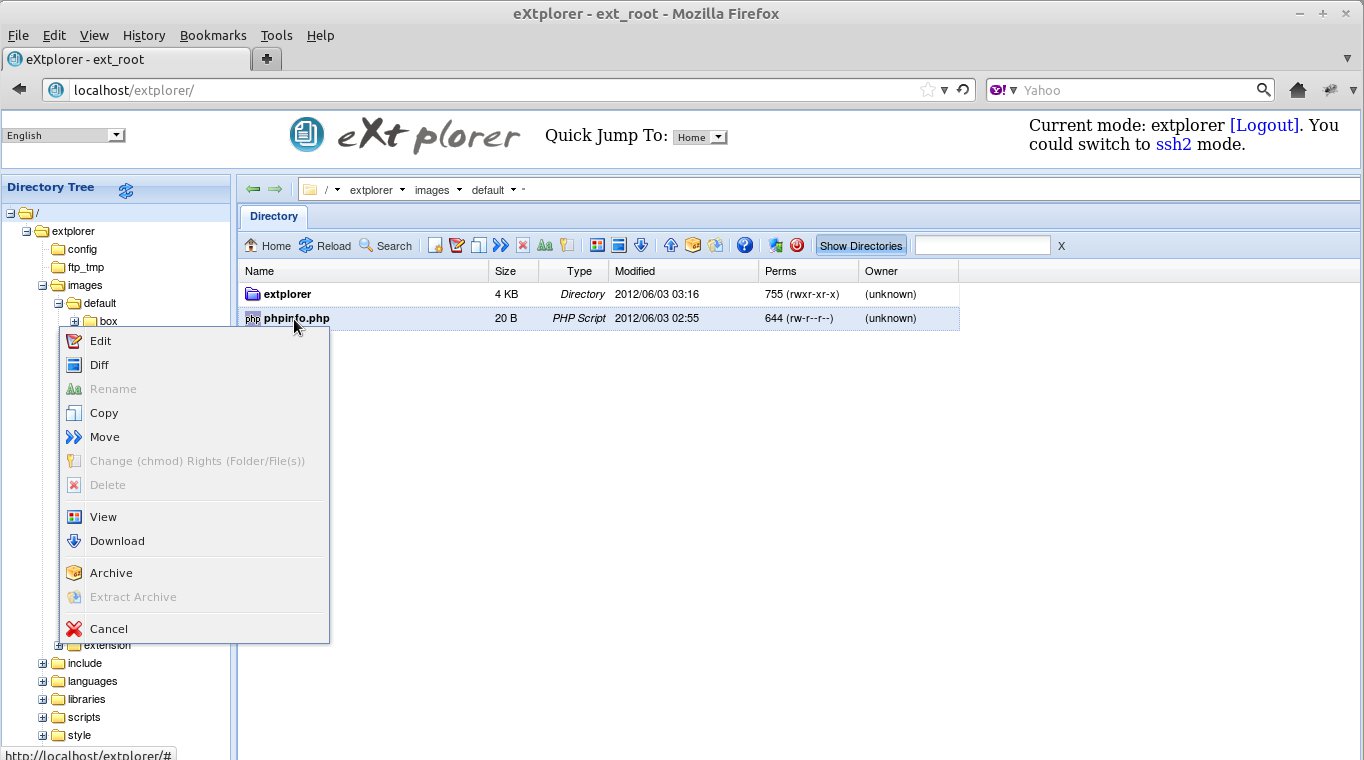
Task: Click the bookmark star in the URL bar
Action: [x=929, y=90]
